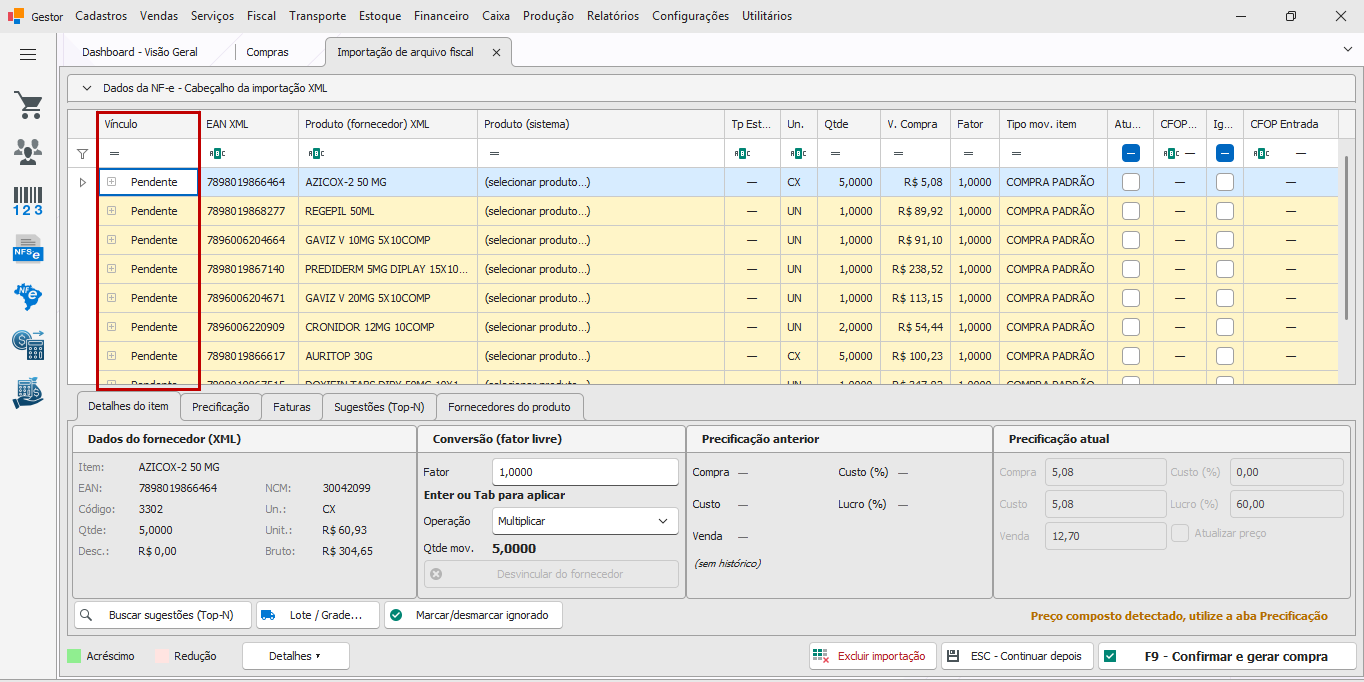Tick the Atu checkbox in GAVIZ V 10MG row
Screen dimensions: 1364x682
(x=1131, y=240)
